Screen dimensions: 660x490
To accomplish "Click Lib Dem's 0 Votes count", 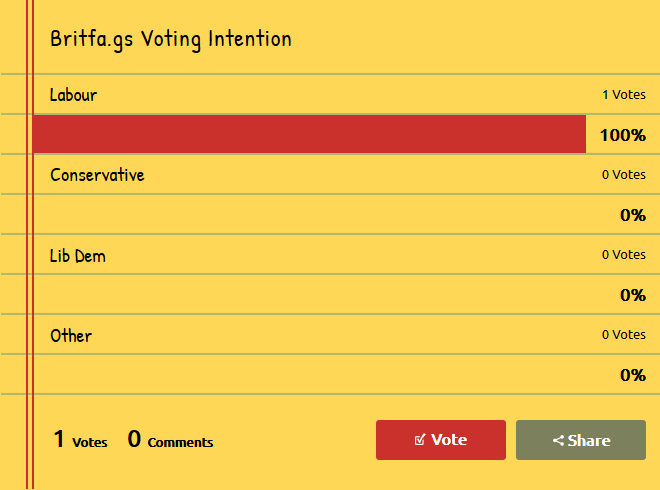I will click(624, 255).
